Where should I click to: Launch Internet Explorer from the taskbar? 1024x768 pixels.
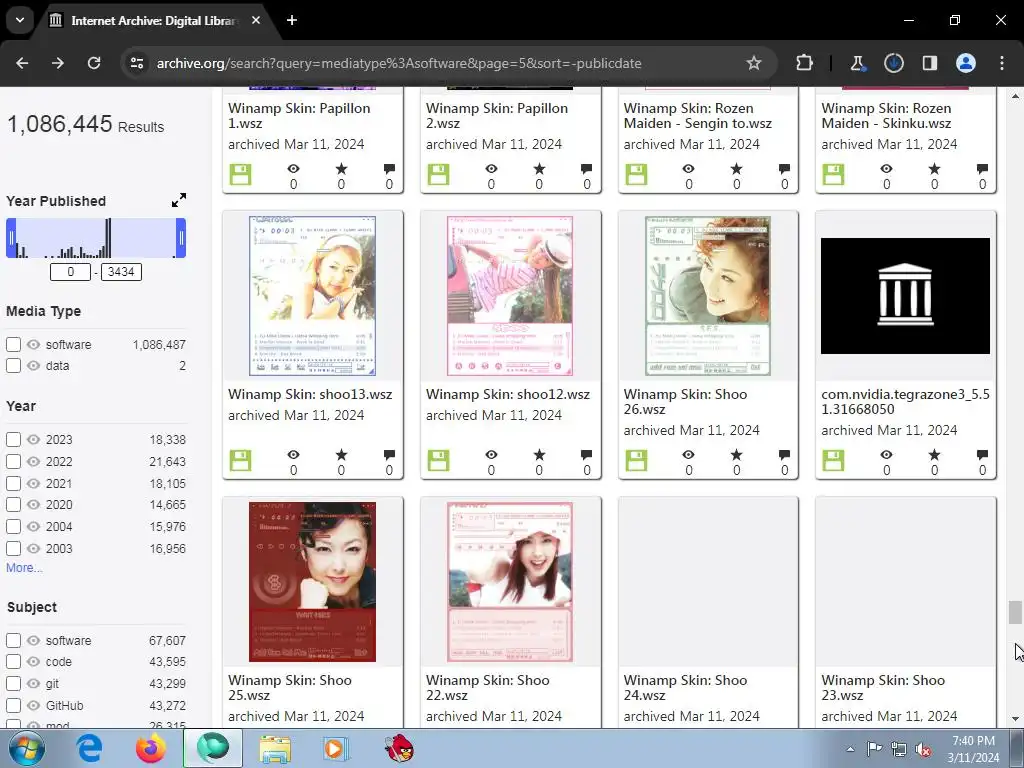89,748
